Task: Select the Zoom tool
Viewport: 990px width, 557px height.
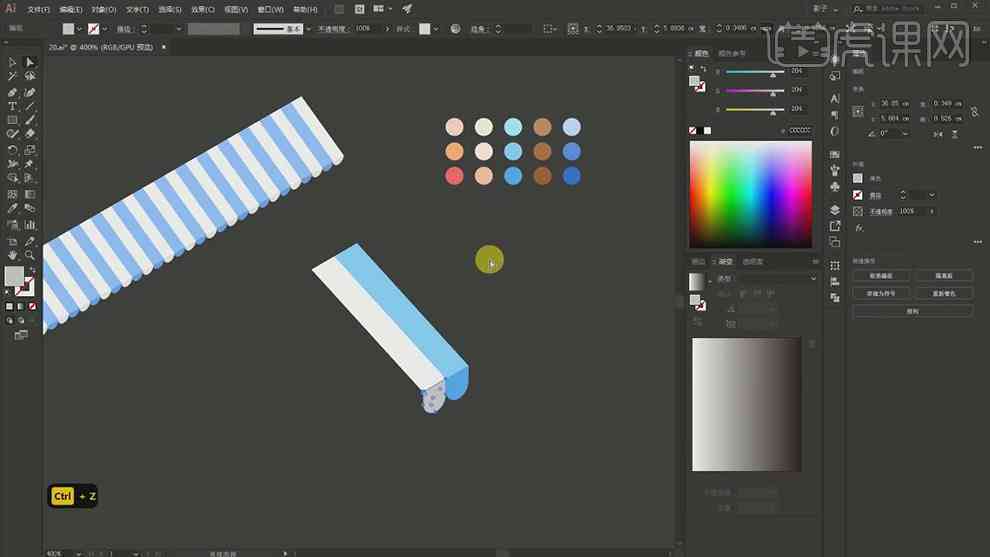Action: (x=29, y=255)
